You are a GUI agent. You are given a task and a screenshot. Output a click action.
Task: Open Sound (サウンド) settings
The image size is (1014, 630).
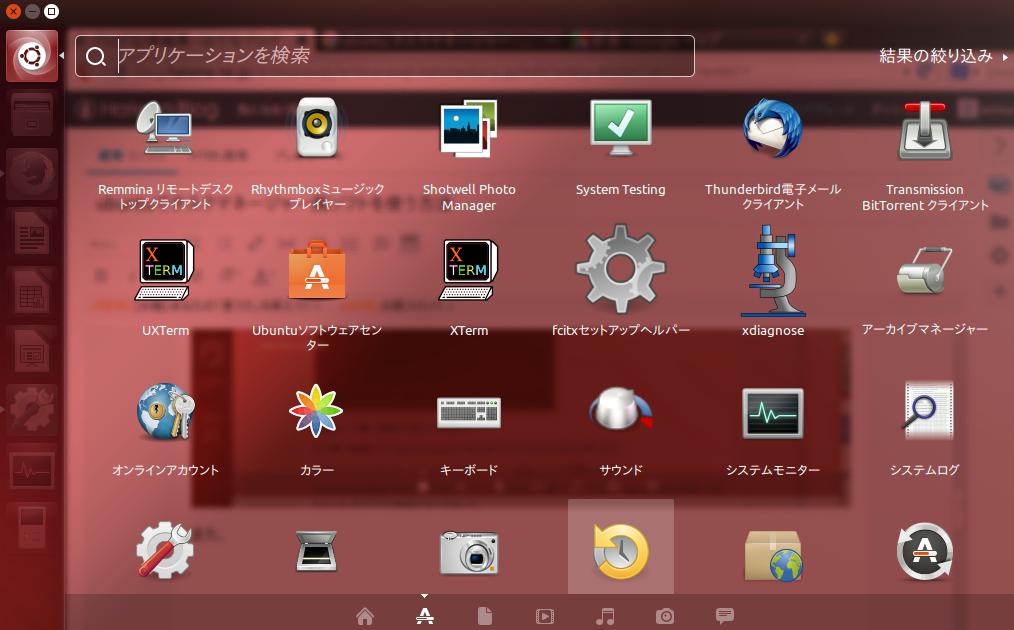pyautogui.click(x=621, y=409)
